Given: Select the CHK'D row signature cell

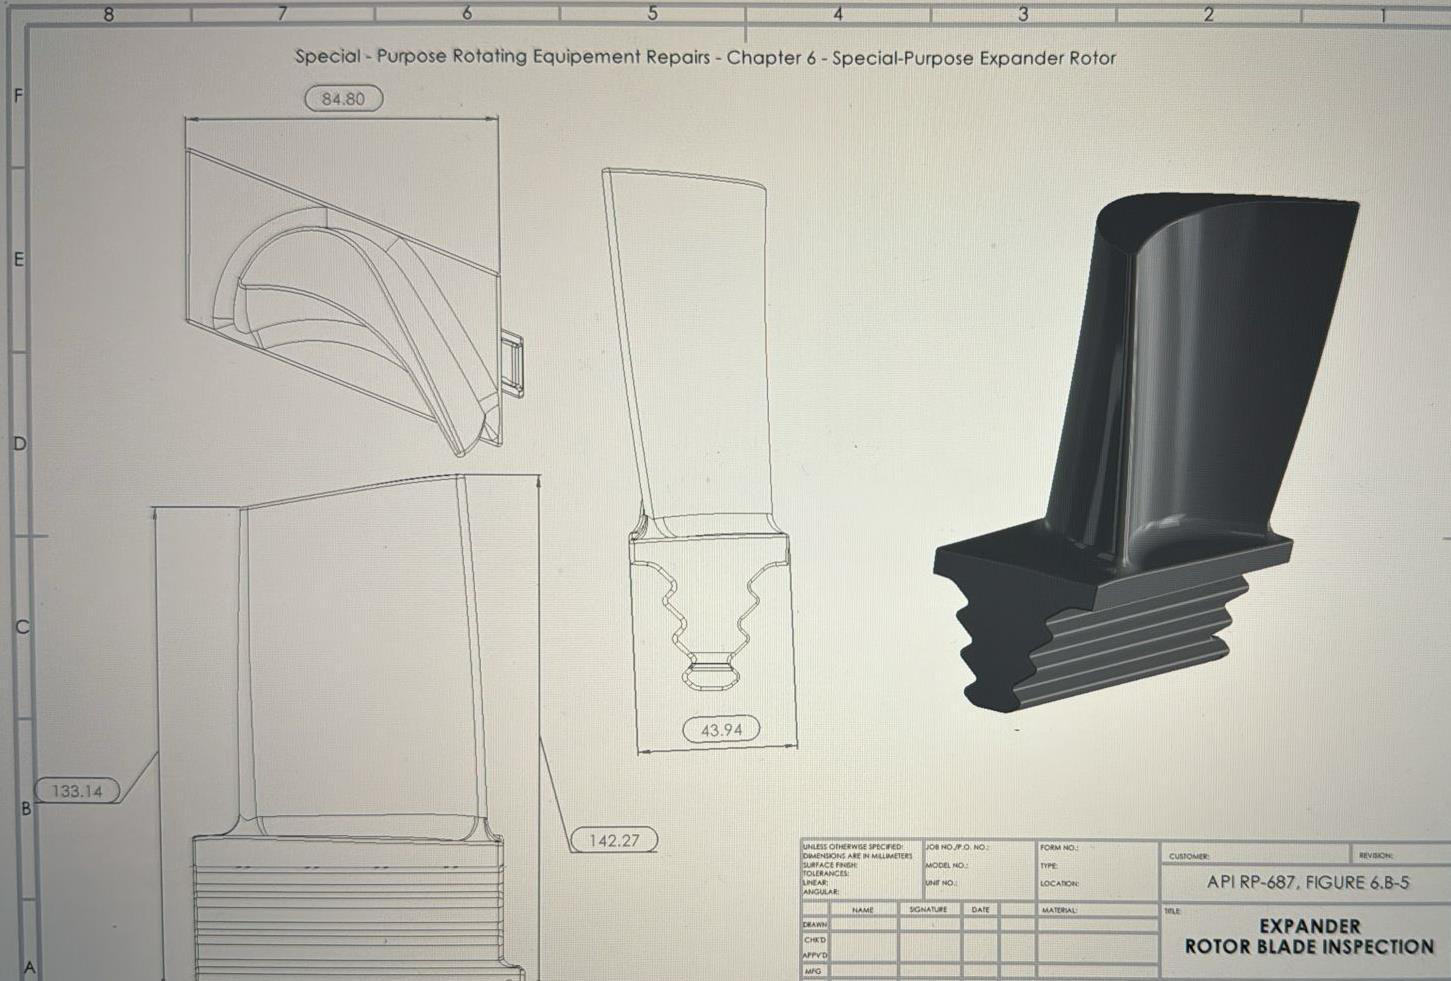Looking at the screenshot, I should coord(930,940).
